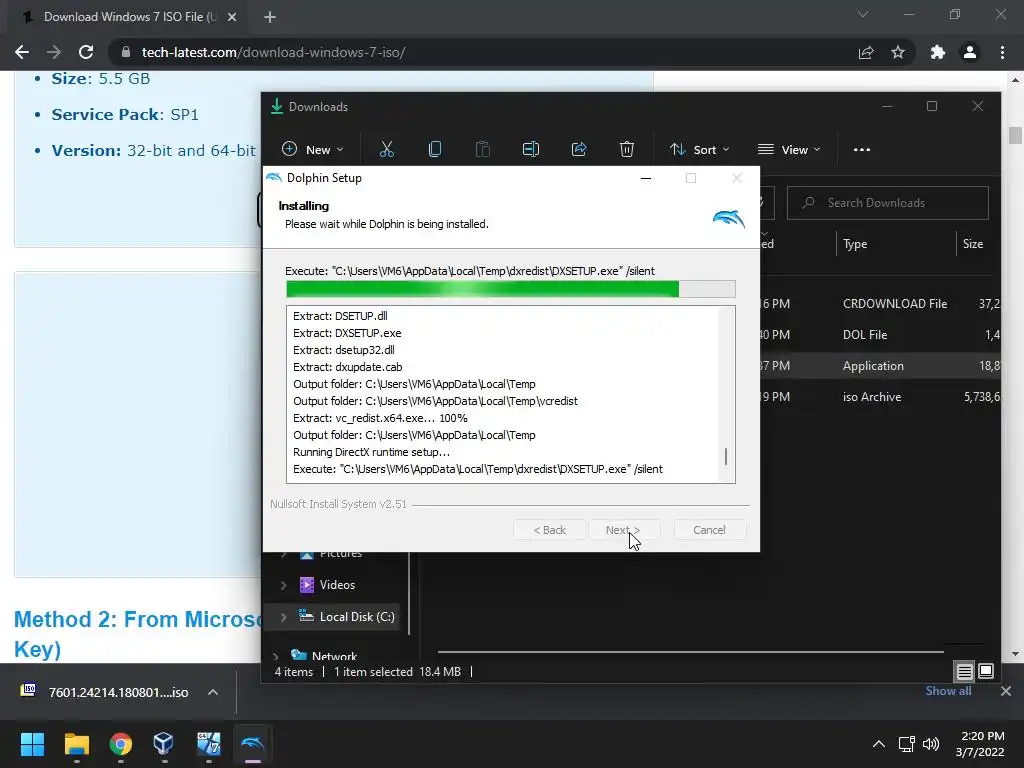Open Chrome profile avatar icon
The image size is (1024, 768).
click(970, 52)
